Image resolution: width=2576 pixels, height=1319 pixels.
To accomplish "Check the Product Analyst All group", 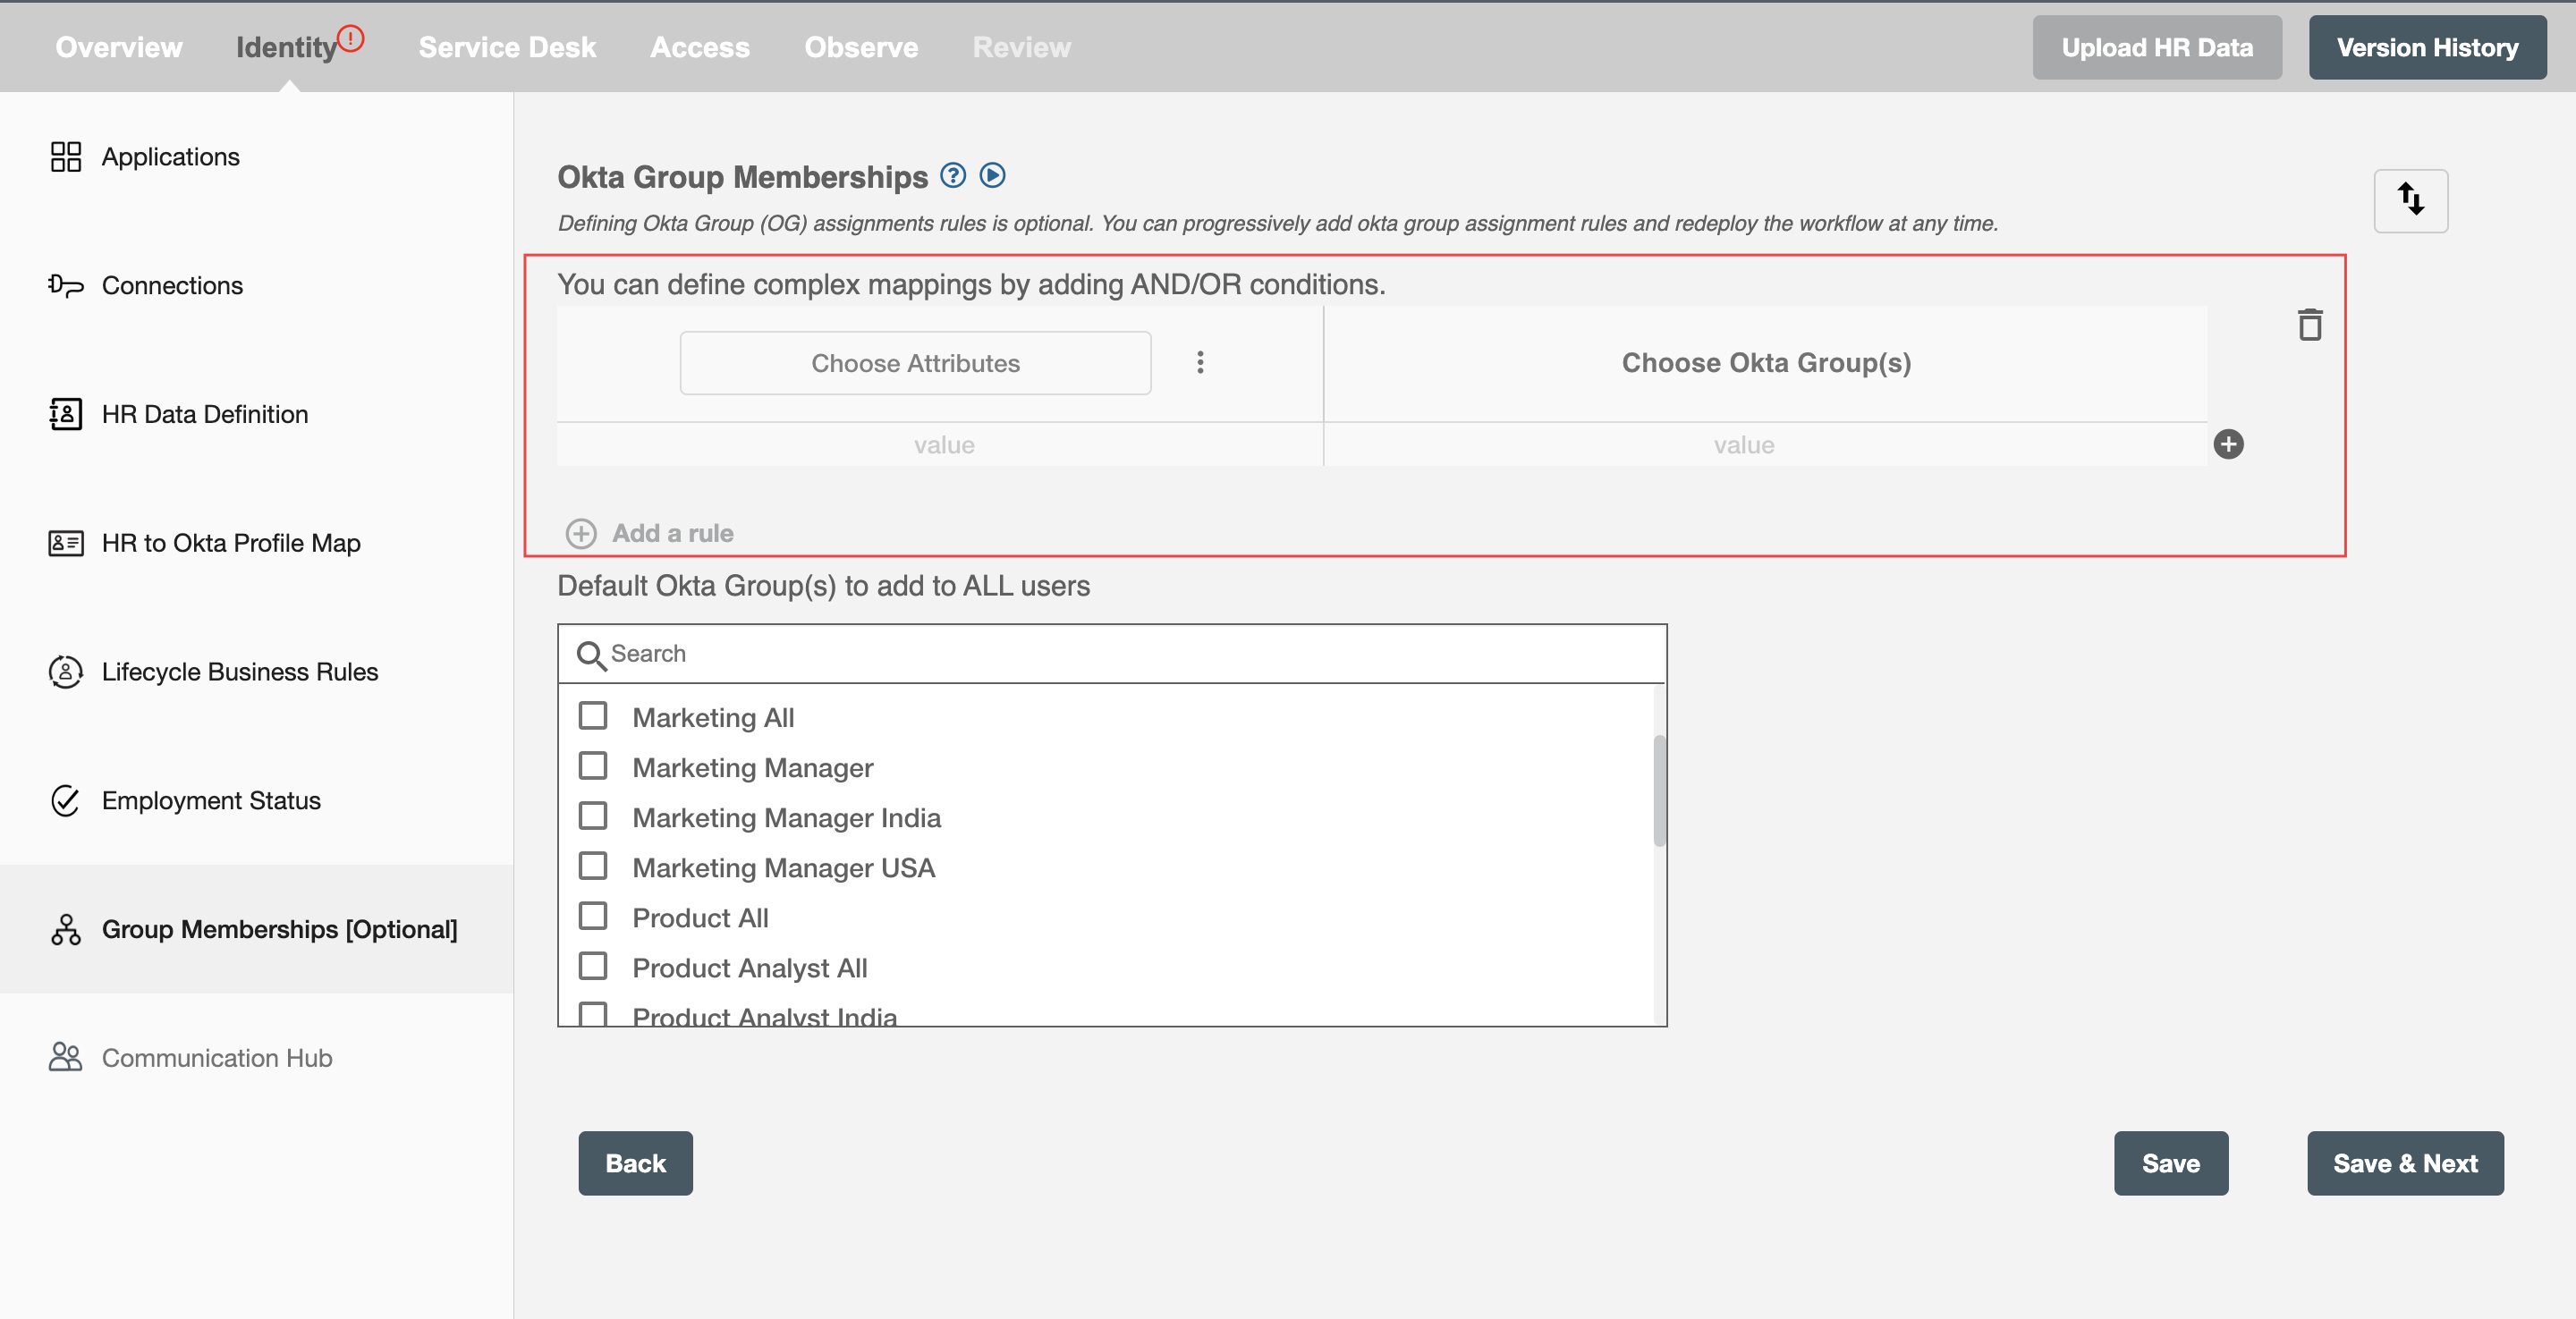I will coord(593,966).
